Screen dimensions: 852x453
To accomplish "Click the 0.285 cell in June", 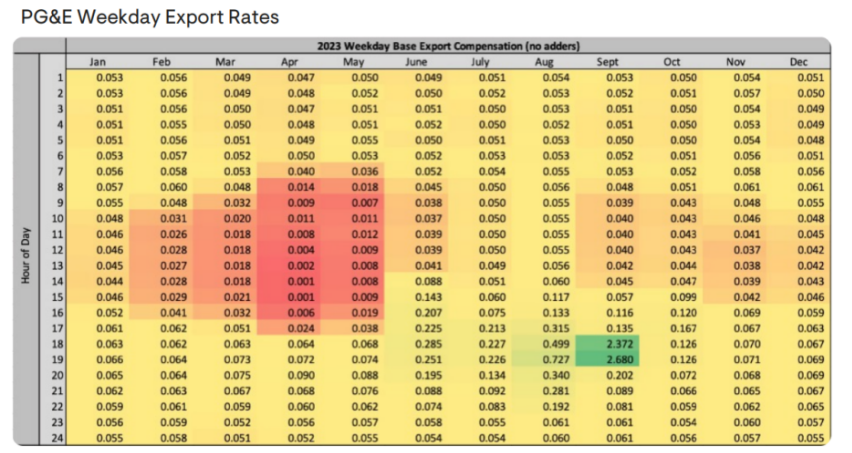I will click(x=416, y=342).
